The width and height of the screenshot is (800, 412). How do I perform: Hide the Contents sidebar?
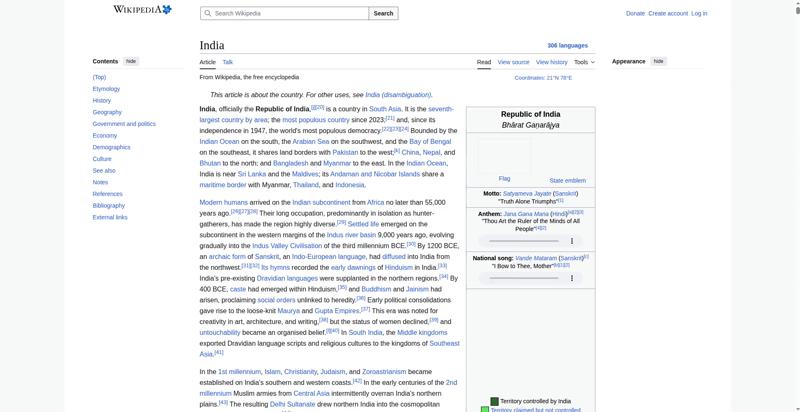click(131, 61)
